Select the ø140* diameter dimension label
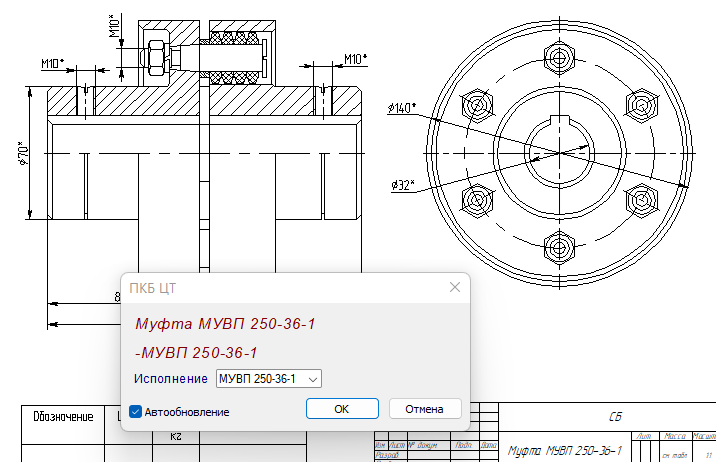Screen dimensions: 716x462 404,107
